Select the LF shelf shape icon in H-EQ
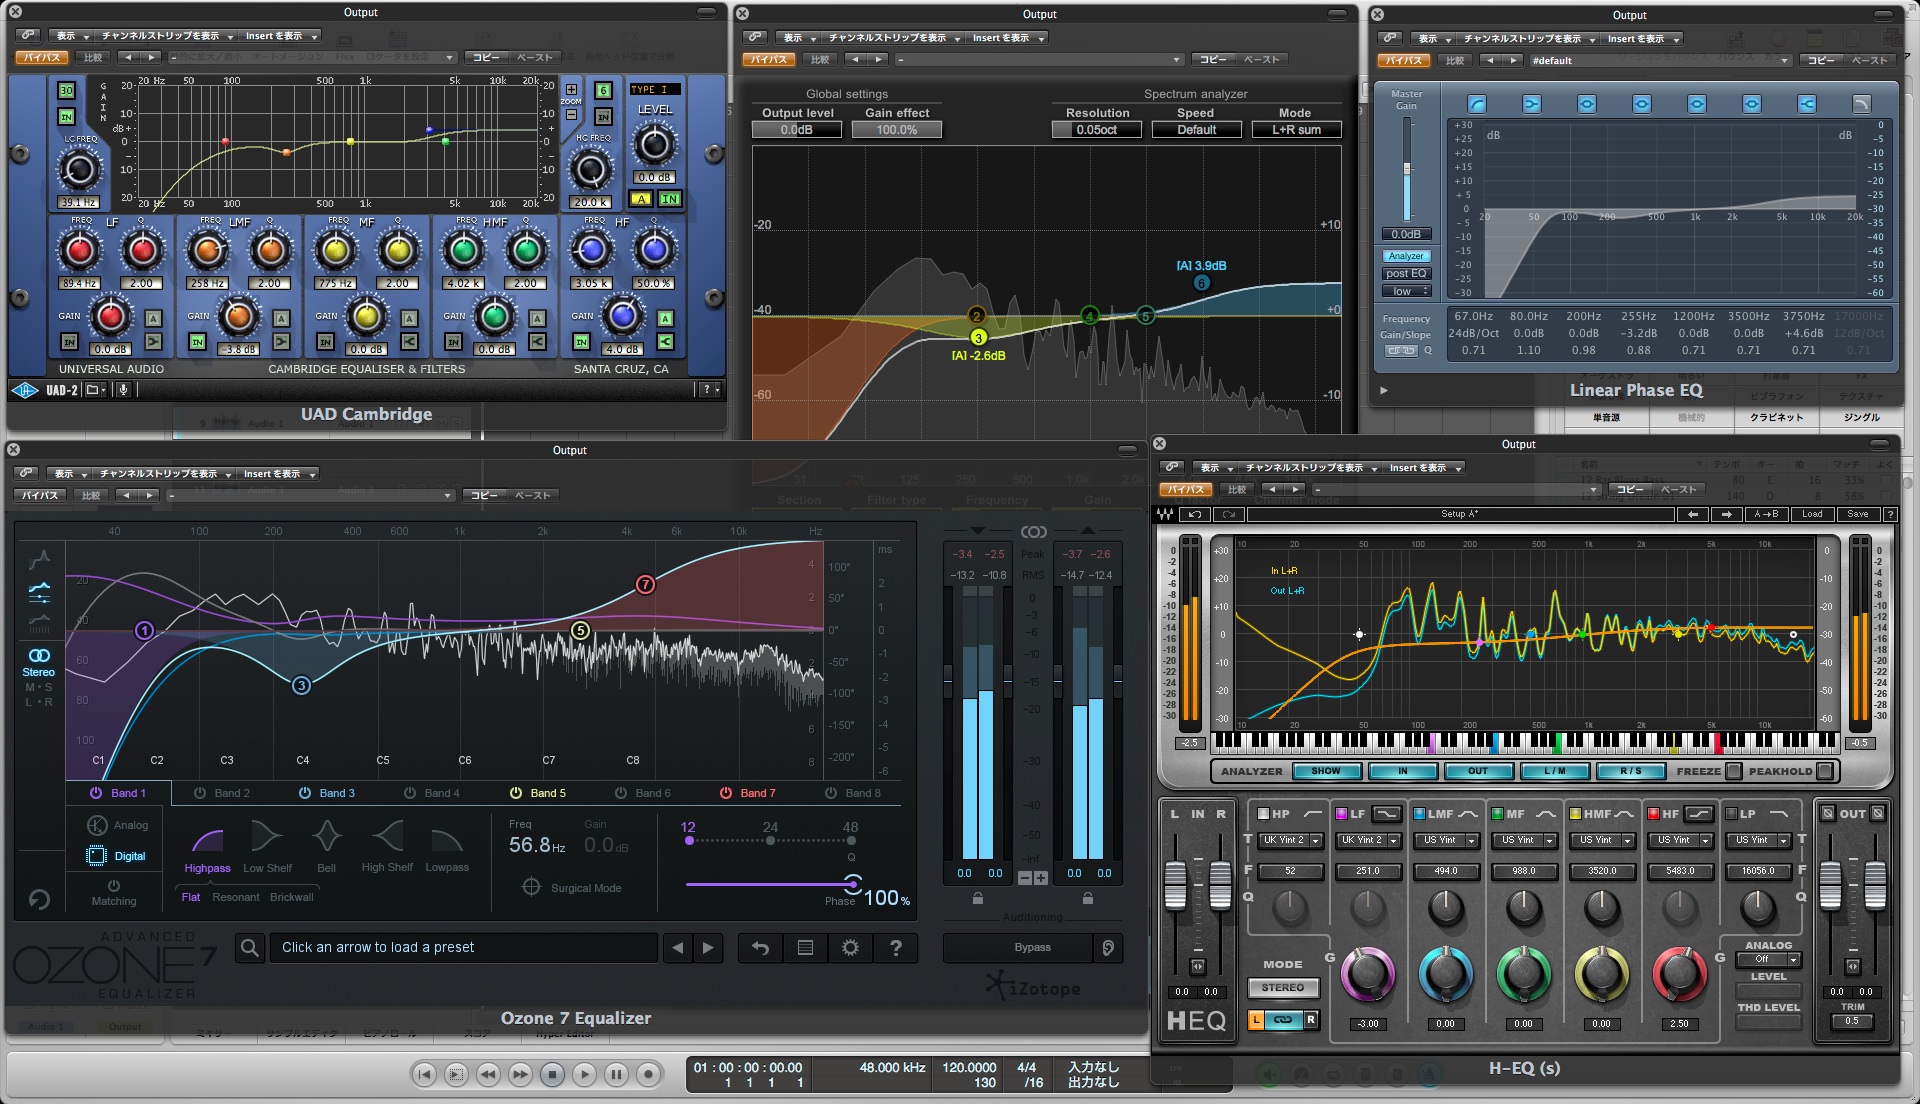The image size is (1920, 1104). 1386,814
